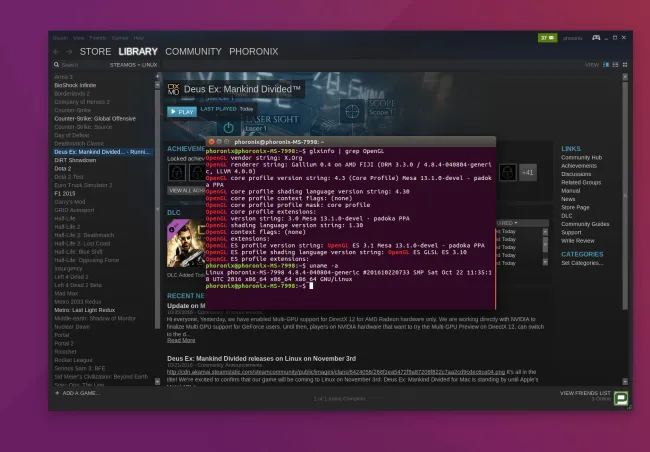Open Big Picture mode via gamepad icon

(596, 38)
